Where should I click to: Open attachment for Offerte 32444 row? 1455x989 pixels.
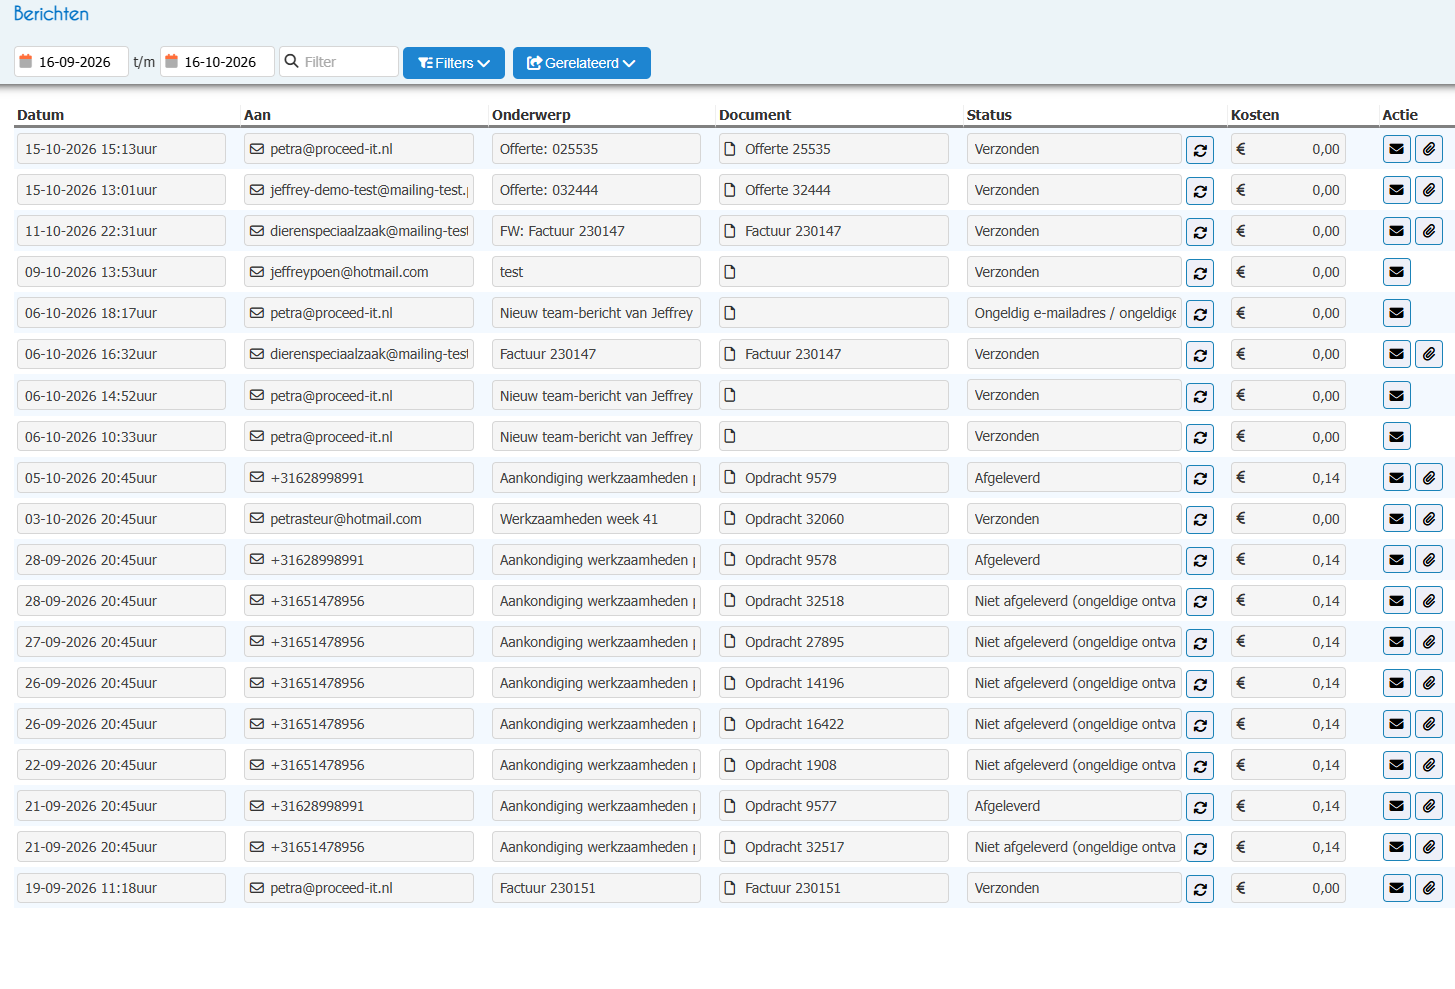tap(1429, 190)
